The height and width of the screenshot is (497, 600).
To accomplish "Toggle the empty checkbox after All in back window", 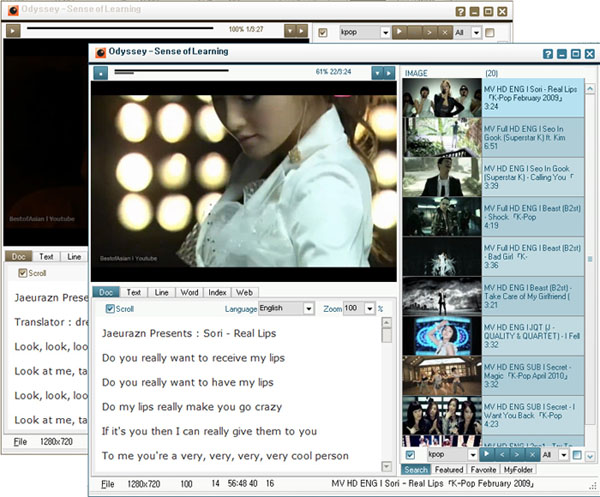I will [x=489, y=33].
